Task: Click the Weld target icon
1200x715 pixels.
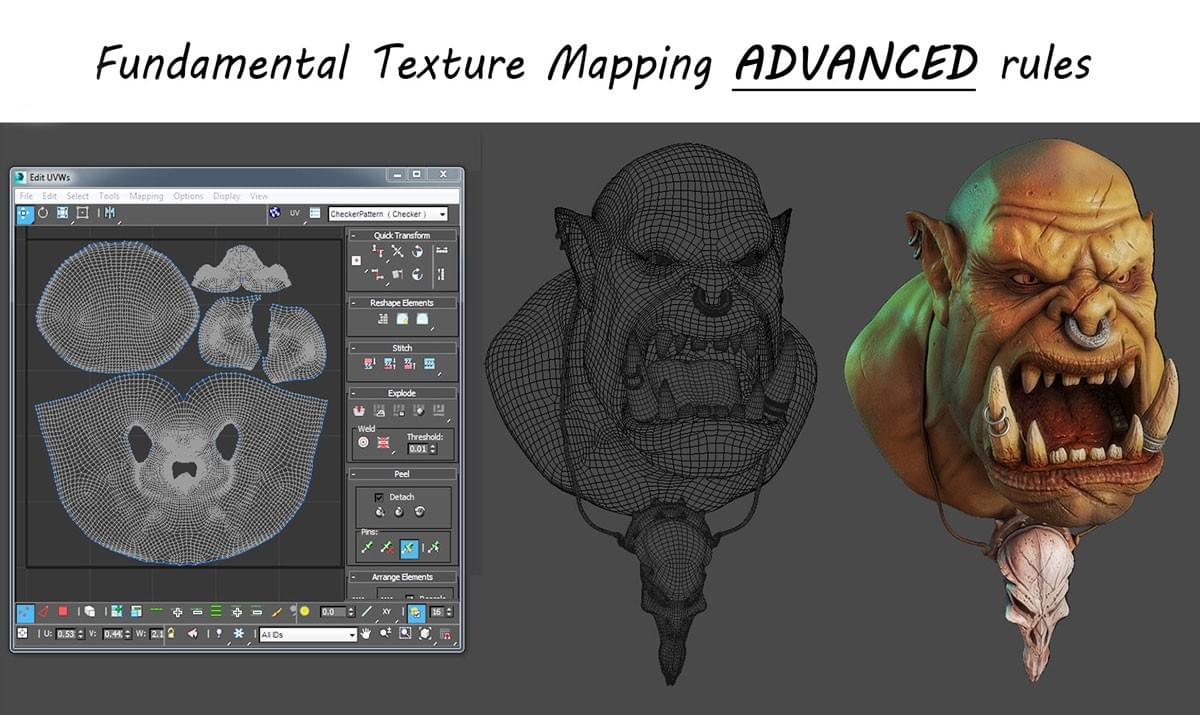Action: [363, 441]
